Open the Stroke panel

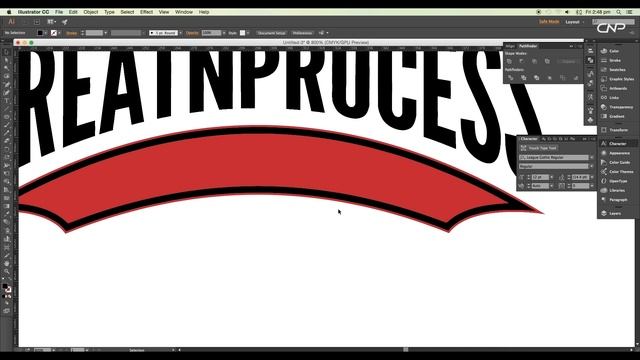coord(616,60)
